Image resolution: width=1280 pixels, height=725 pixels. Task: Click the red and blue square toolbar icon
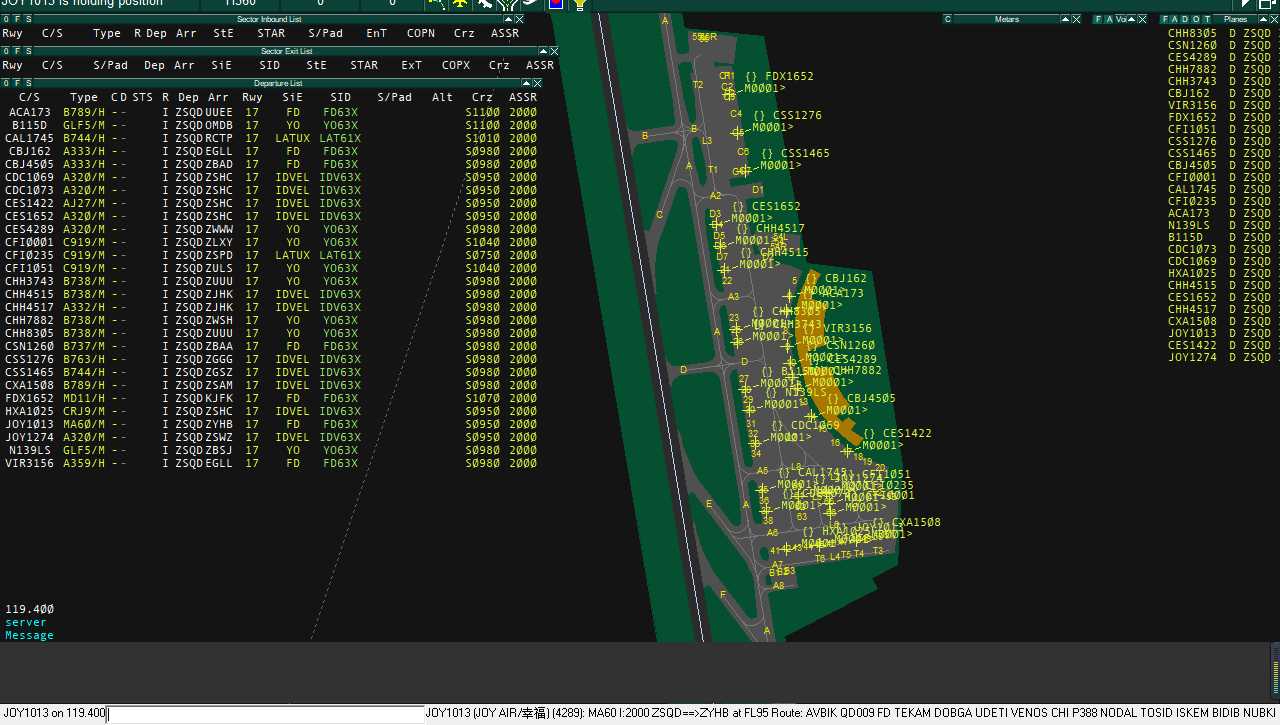click(x=556, y=4)
